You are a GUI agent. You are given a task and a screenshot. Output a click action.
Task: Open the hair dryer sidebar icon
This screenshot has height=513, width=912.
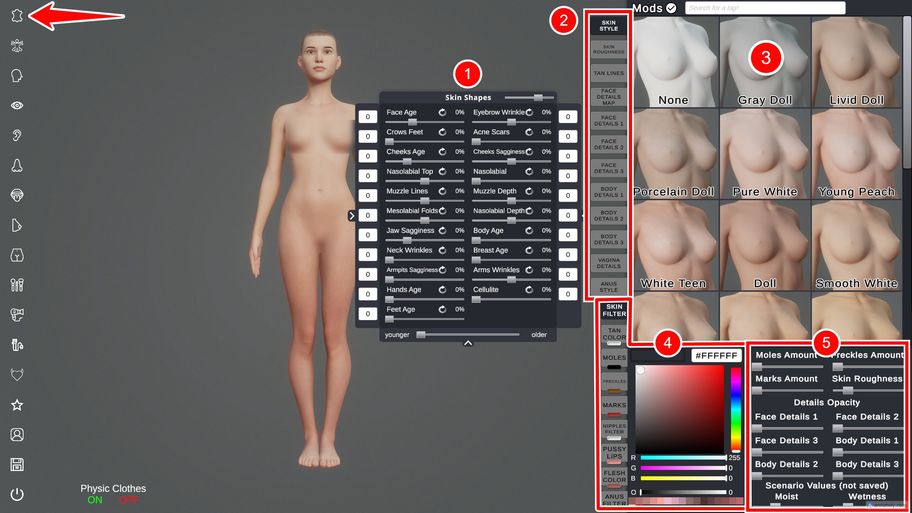pyautogui.click(x=17, y=315)
